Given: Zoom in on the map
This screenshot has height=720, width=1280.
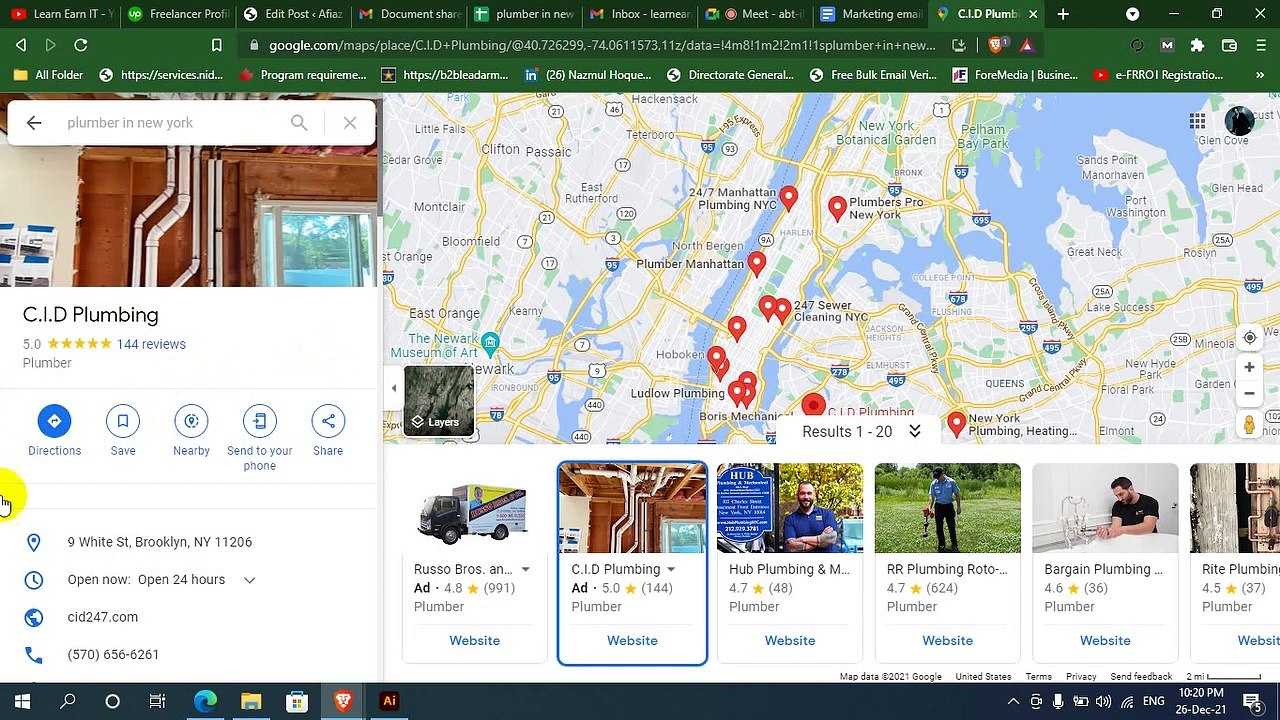Looking at the screenshot, I should tap(1249, 368).
